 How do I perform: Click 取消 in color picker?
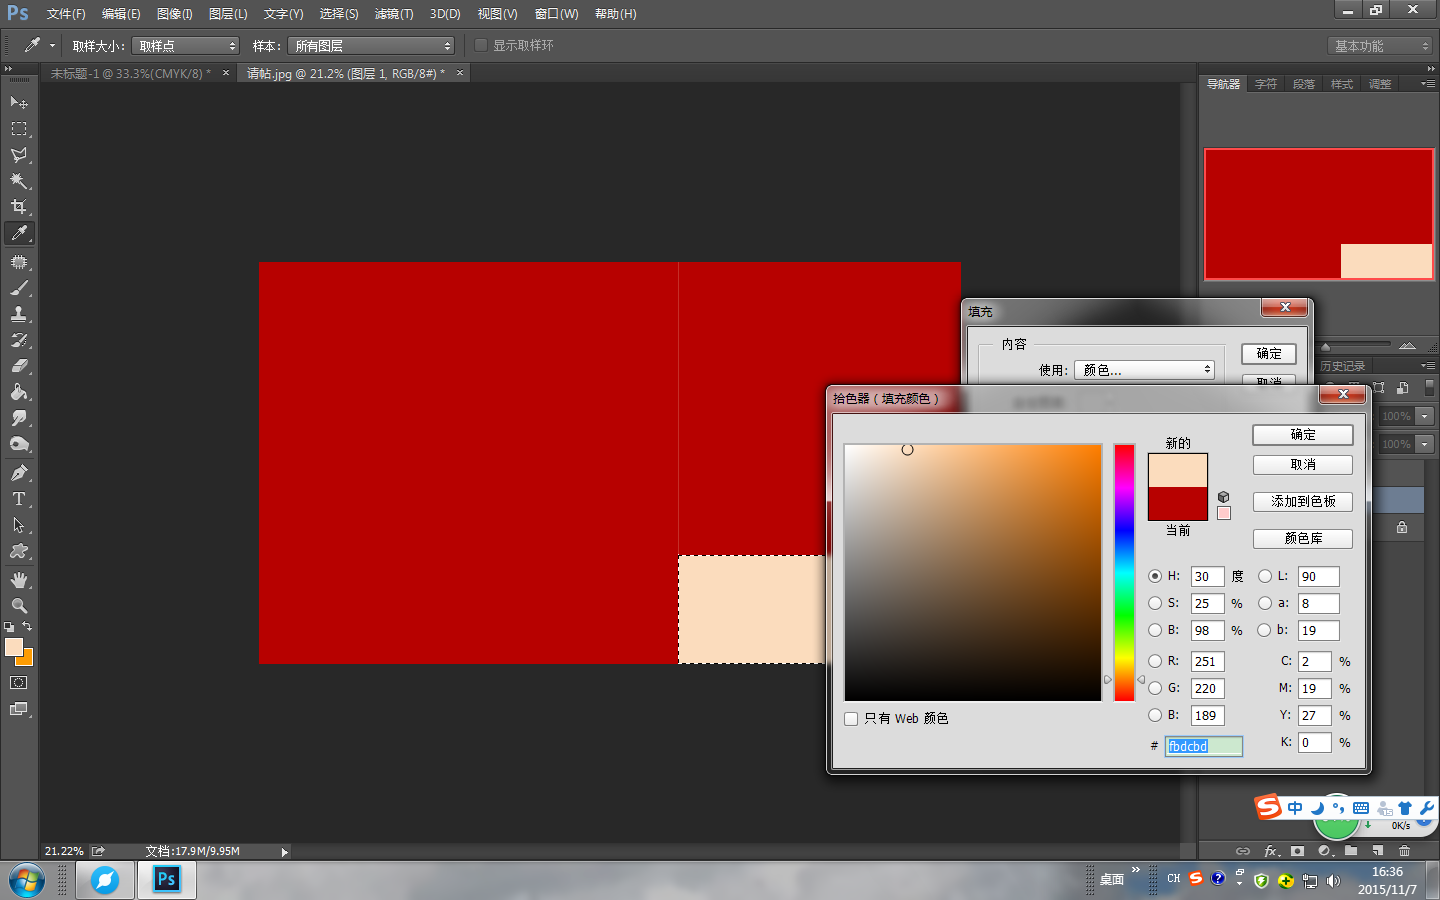1303,465
